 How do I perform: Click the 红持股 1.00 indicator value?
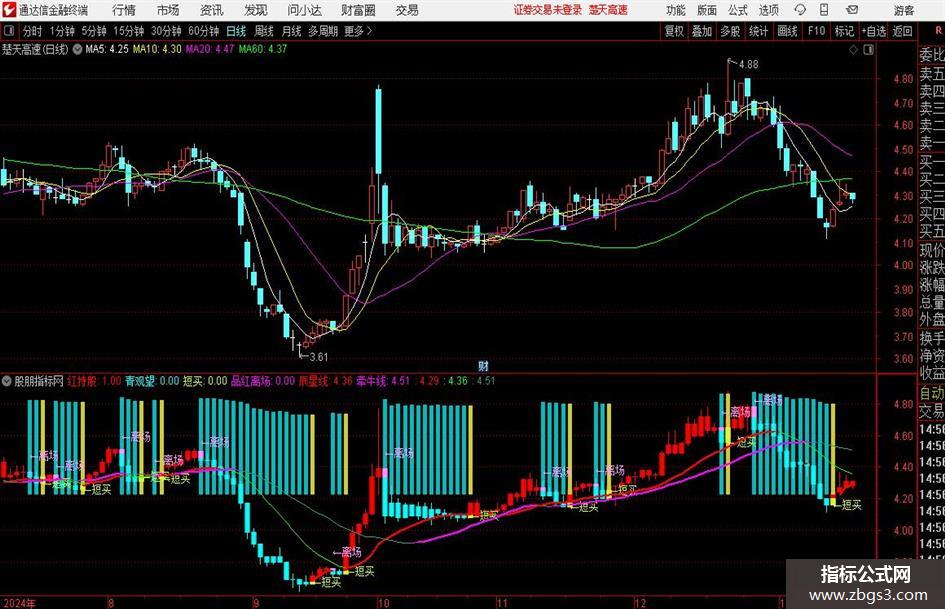94,381
